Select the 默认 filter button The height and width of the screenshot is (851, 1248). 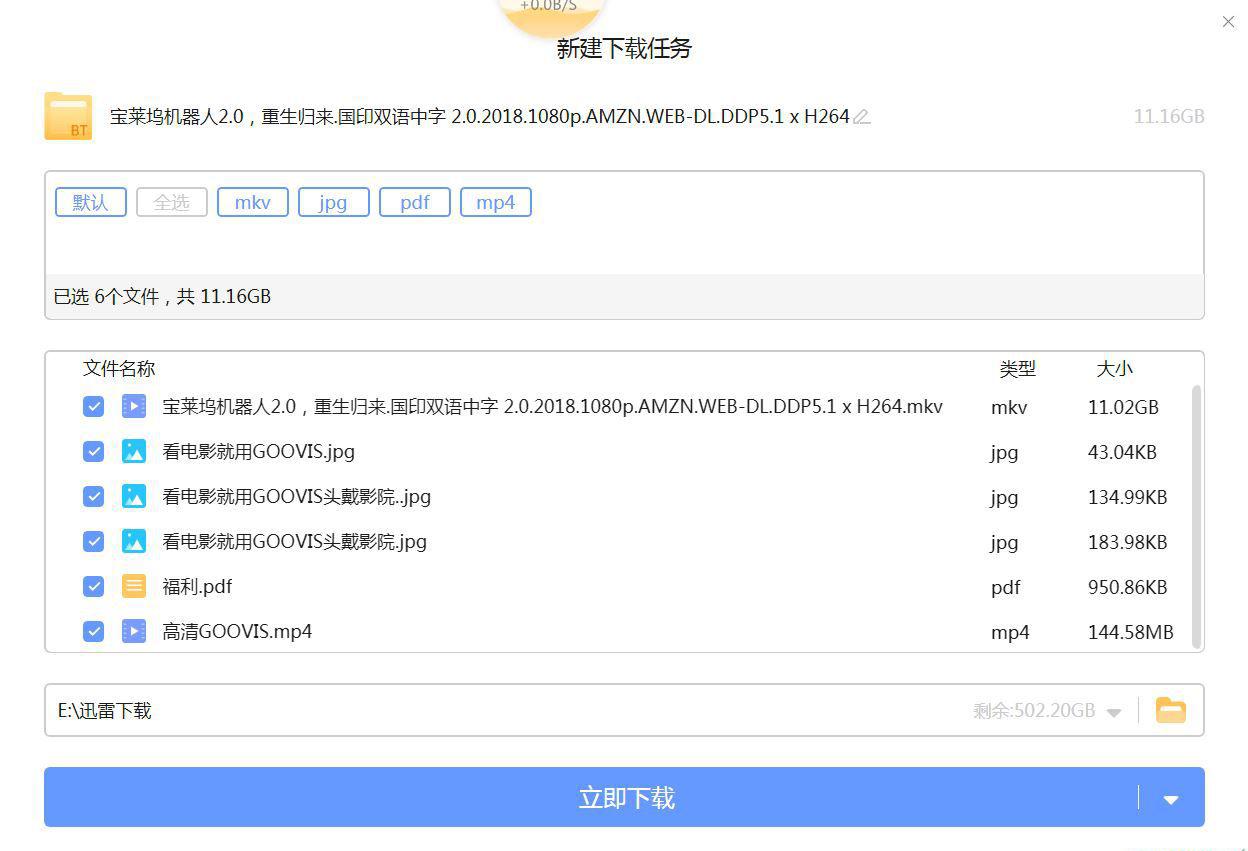tap(90, 202)
